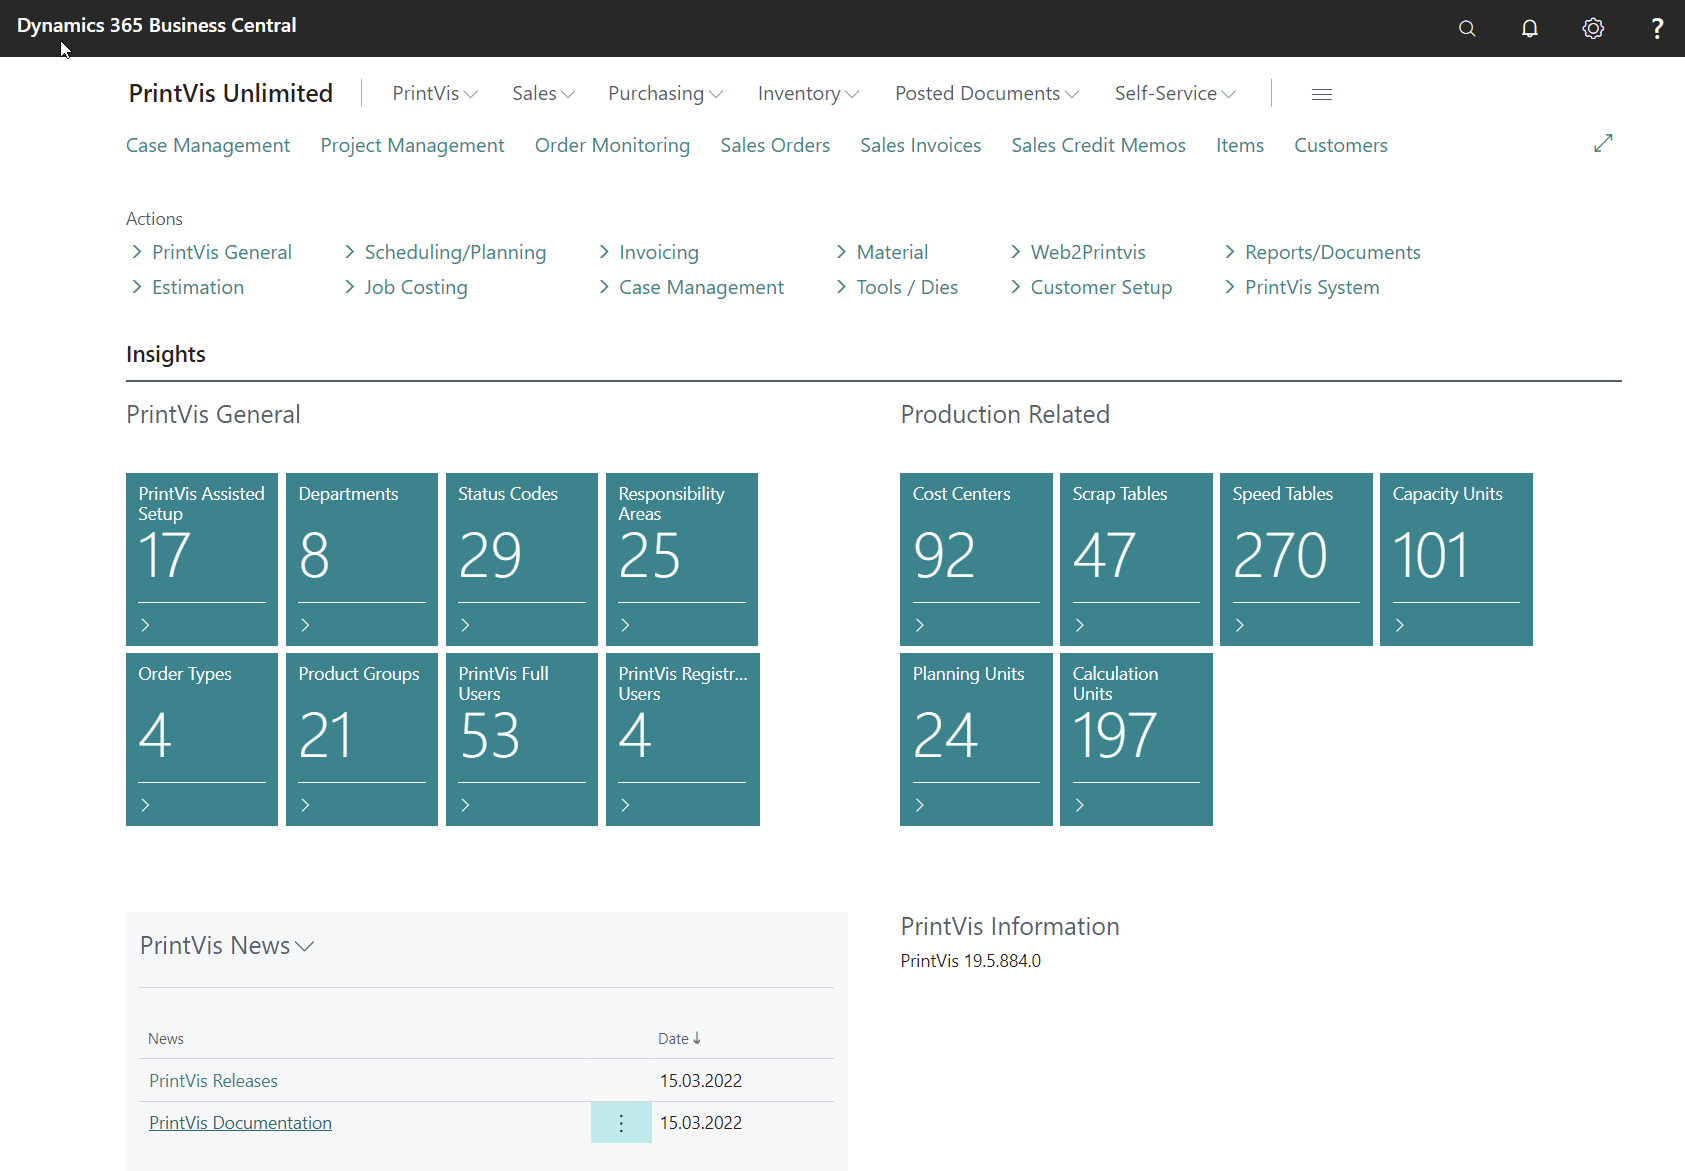Expand the Material actions group
This screenshot has height=1171, width=1685.
tap(882, 252)
